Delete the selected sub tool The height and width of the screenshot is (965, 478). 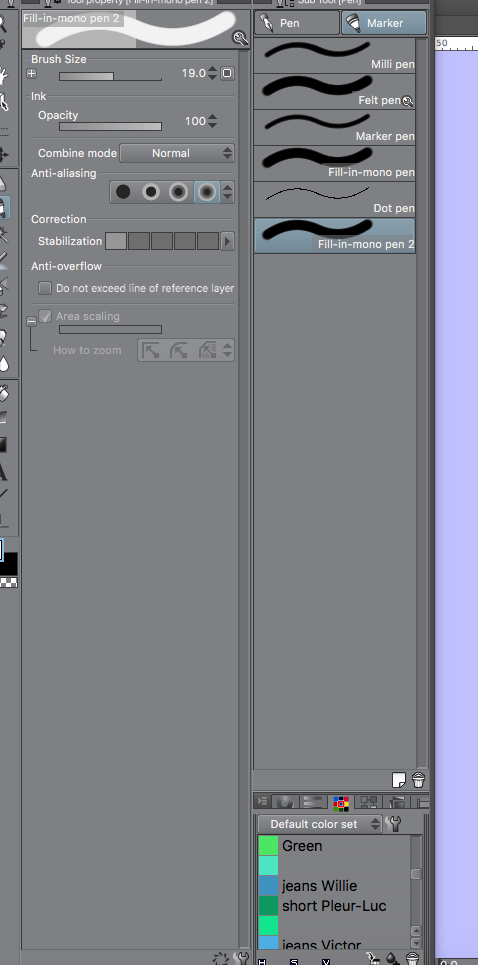point(418,780)
